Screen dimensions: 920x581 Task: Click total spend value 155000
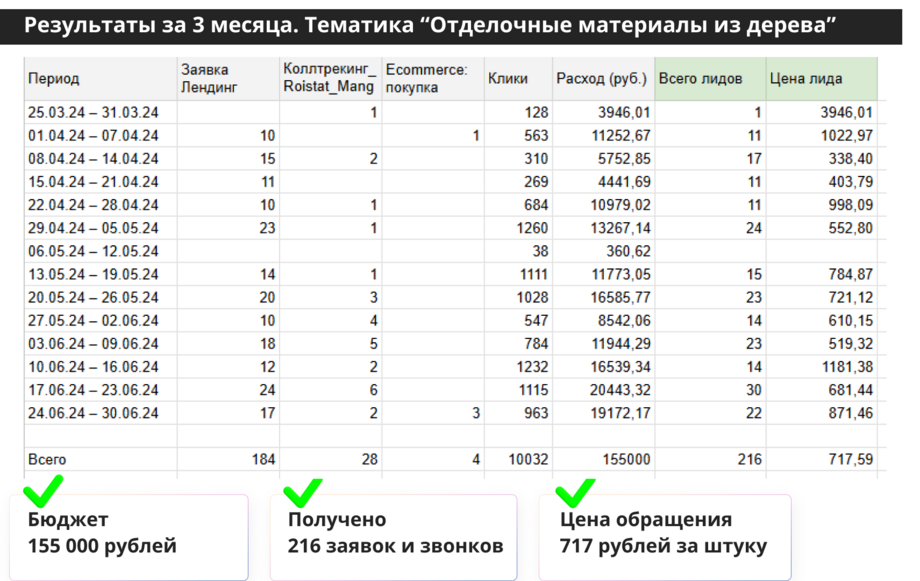coord(626,460)
